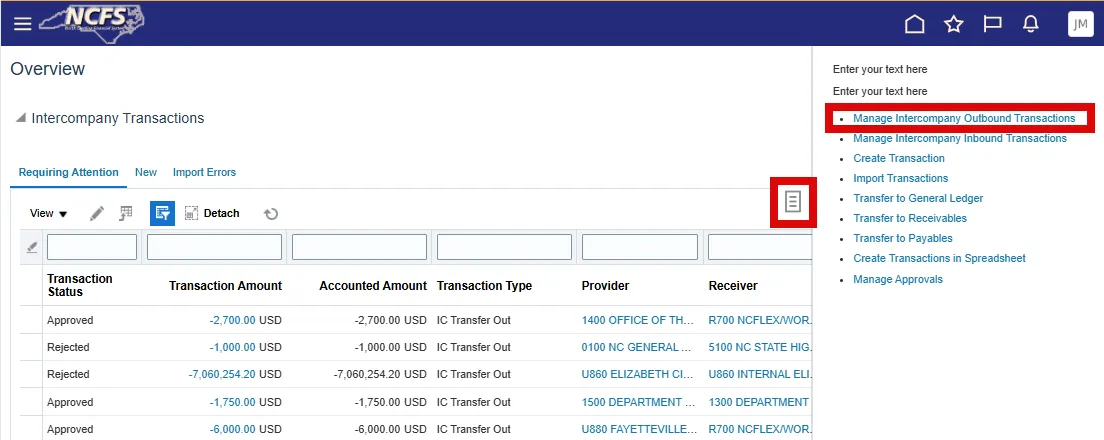Sort by Transaction Status column header

80,285
